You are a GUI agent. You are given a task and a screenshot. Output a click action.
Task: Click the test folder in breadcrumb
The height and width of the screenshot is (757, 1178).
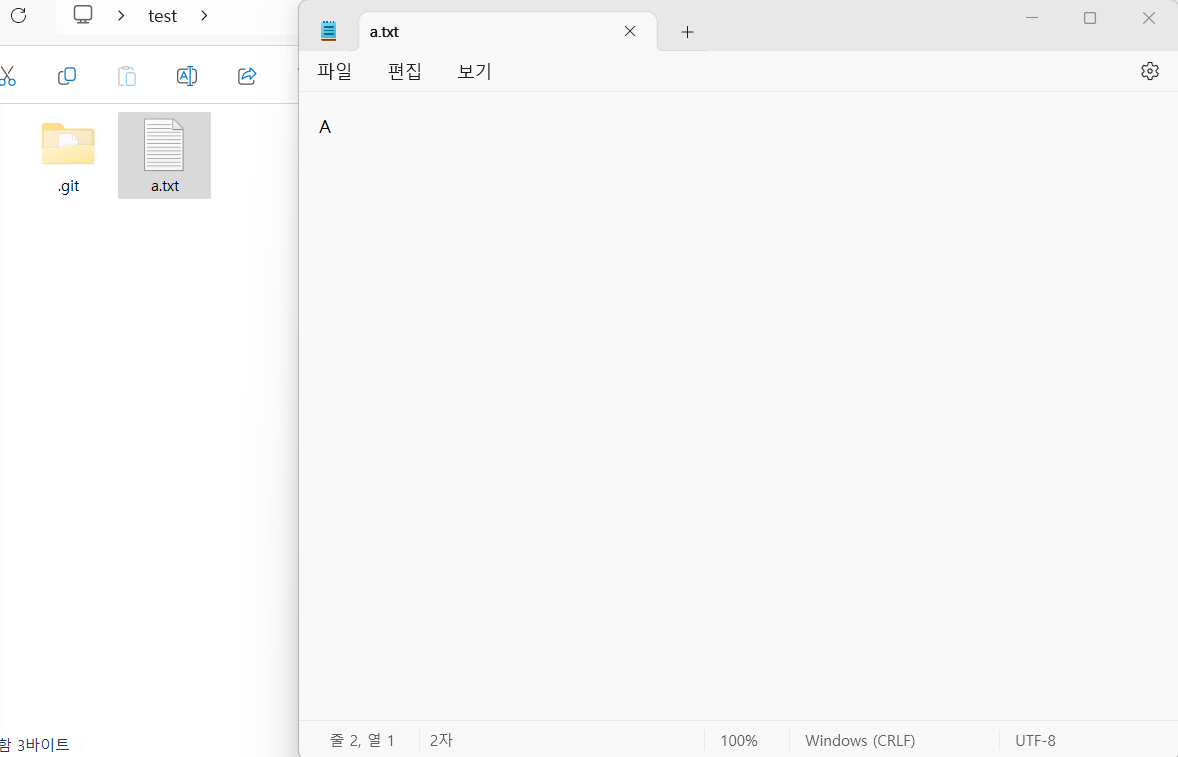point(162,16)
